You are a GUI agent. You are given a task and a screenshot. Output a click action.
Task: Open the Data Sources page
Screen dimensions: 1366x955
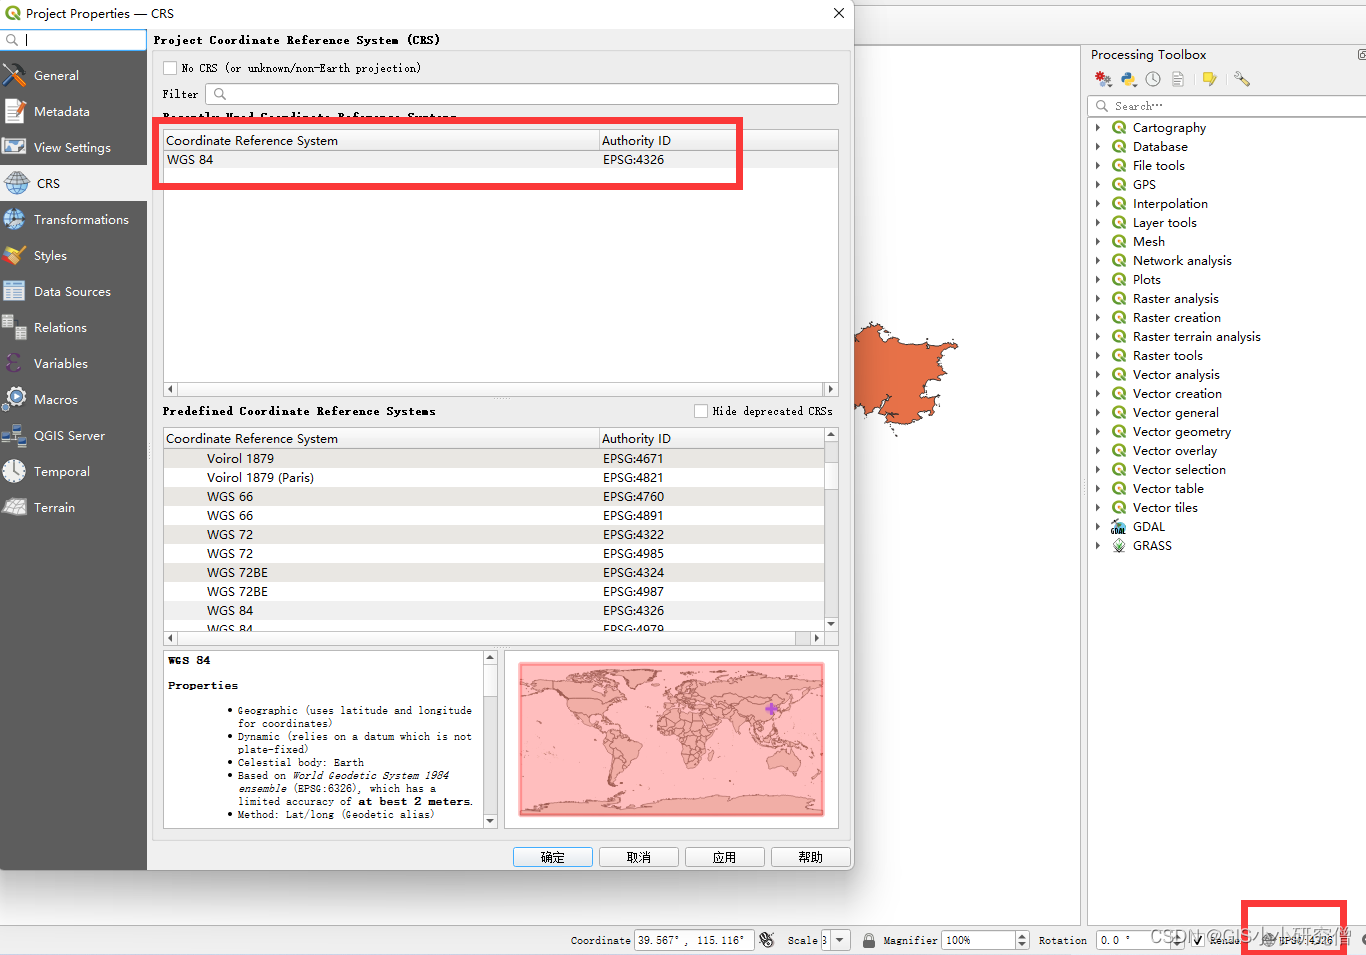tap(73, 291)
